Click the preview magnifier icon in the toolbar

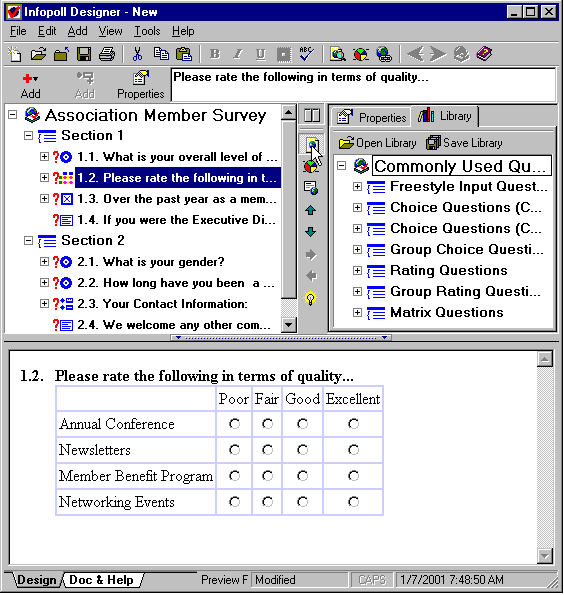(337, 54)
